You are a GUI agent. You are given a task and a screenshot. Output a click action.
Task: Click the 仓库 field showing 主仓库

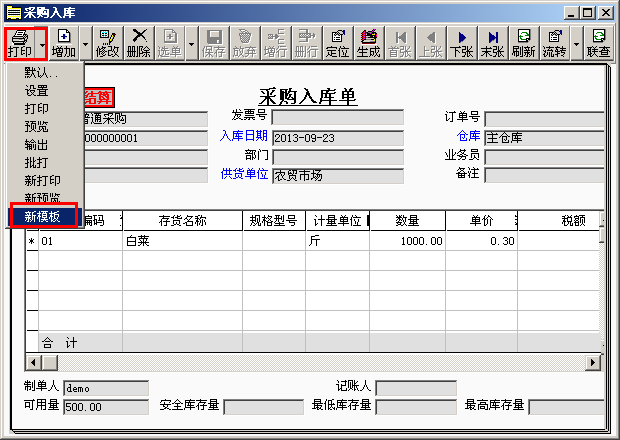point(545,138)
